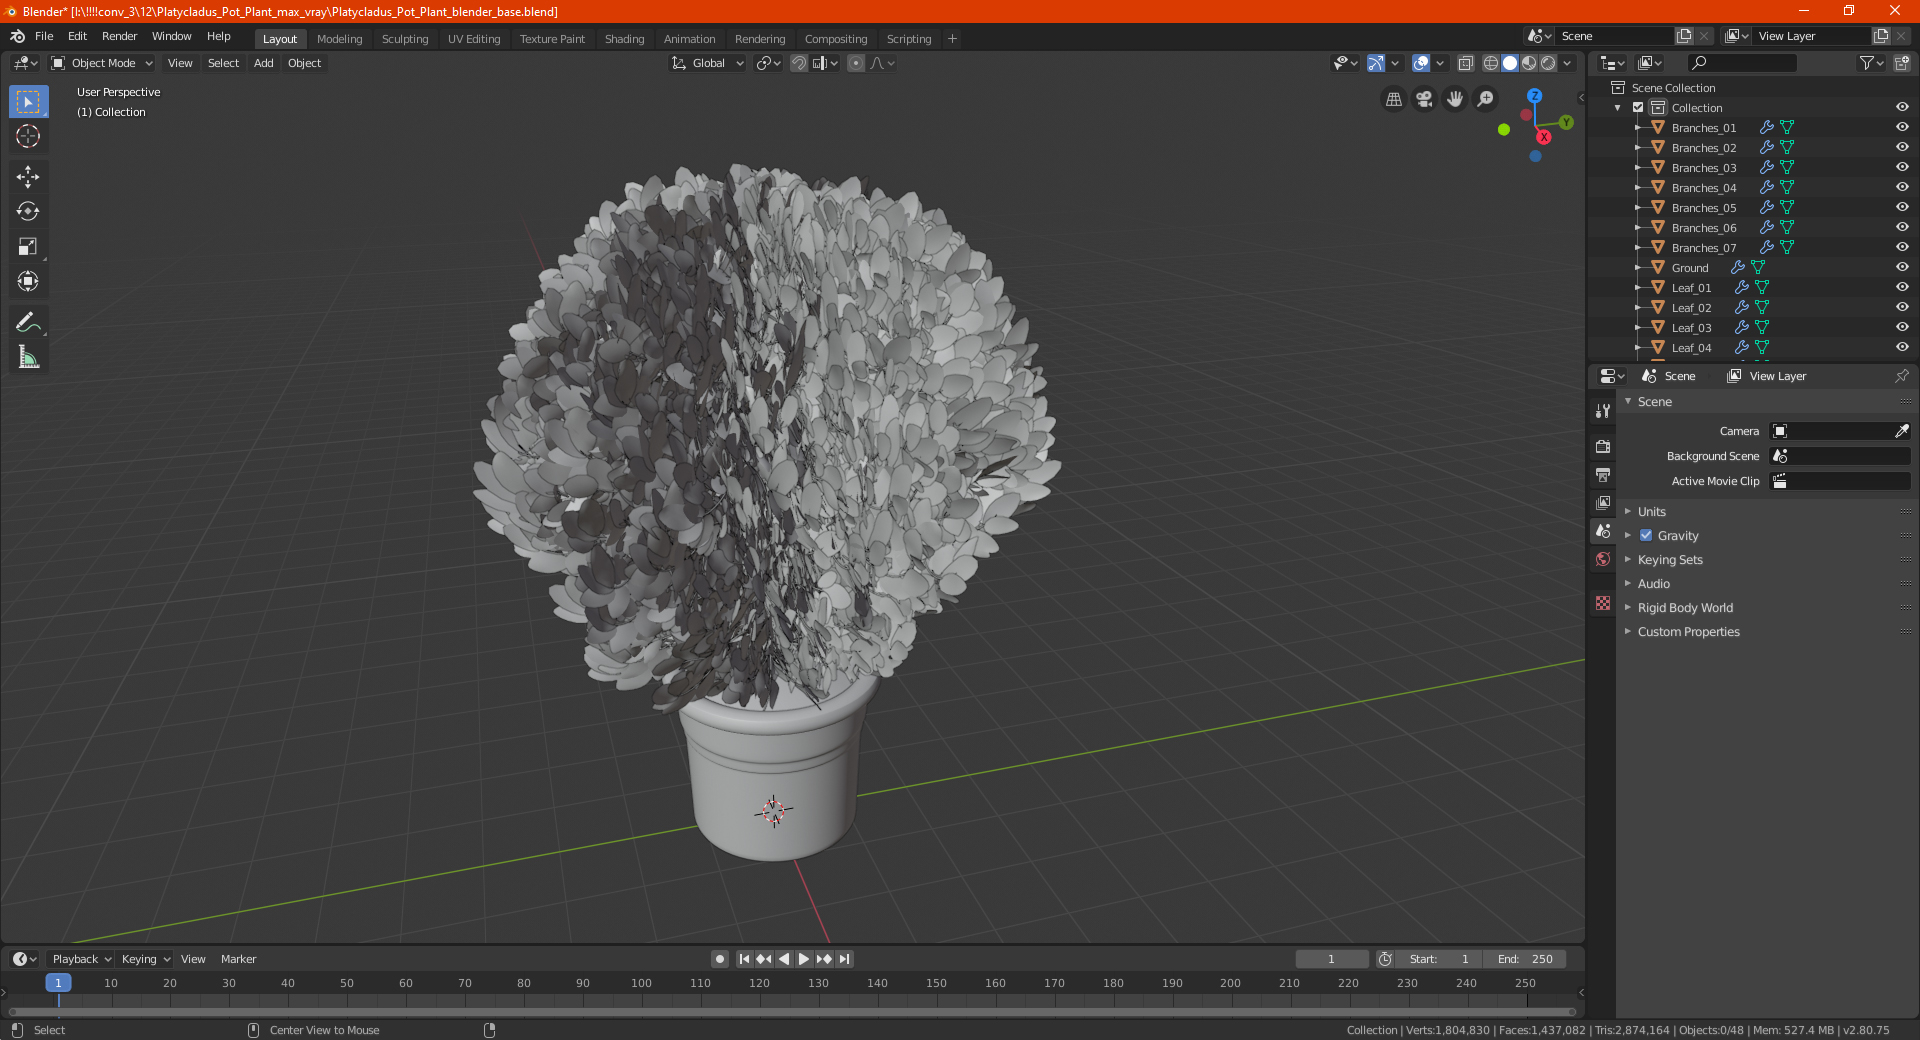The height and width of the screenshot is (1040, 1920).
Task: Click the new scene icon beside Scene field
Action: tap(1684, 36)
